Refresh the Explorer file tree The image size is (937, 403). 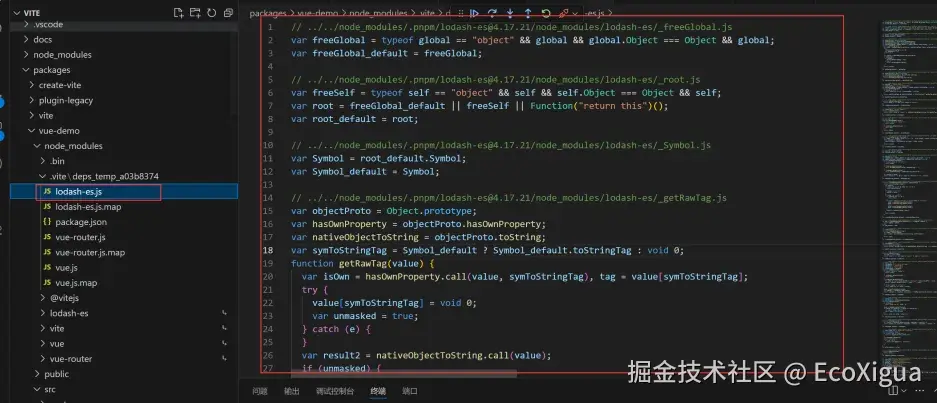pyautogui.click(x=212, y=13)
